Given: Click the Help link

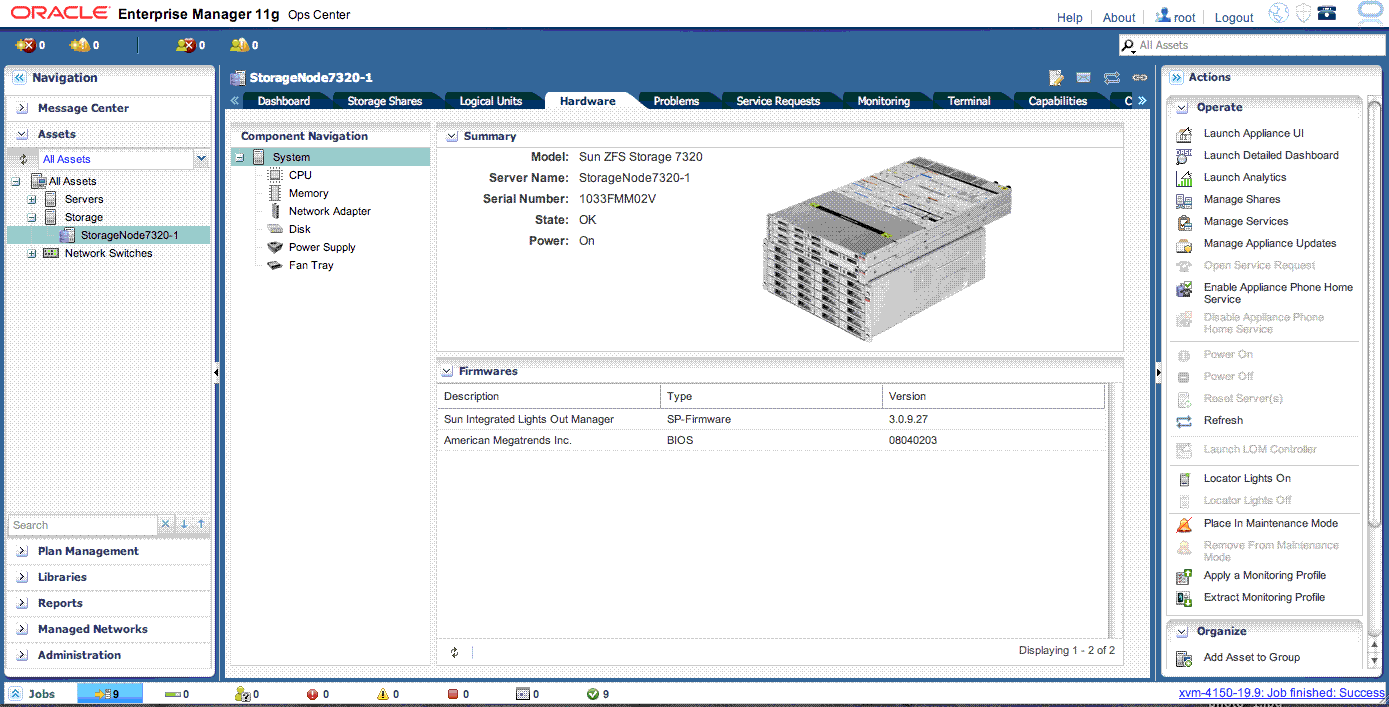Looking at the screenshot, I should [1070, 18].
